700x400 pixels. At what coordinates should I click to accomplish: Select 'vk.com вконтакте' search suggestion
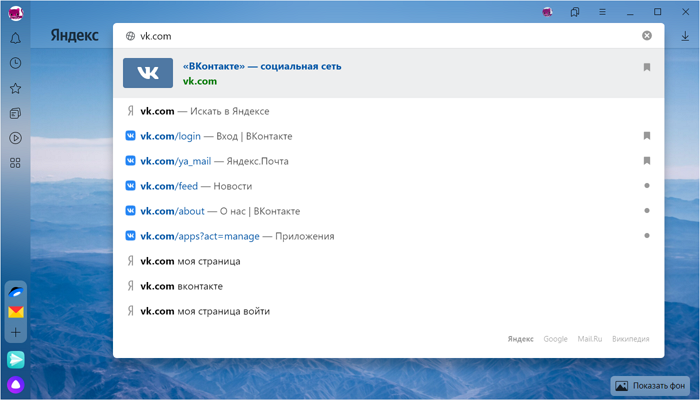pyautogui.click(x=388, y=286)
